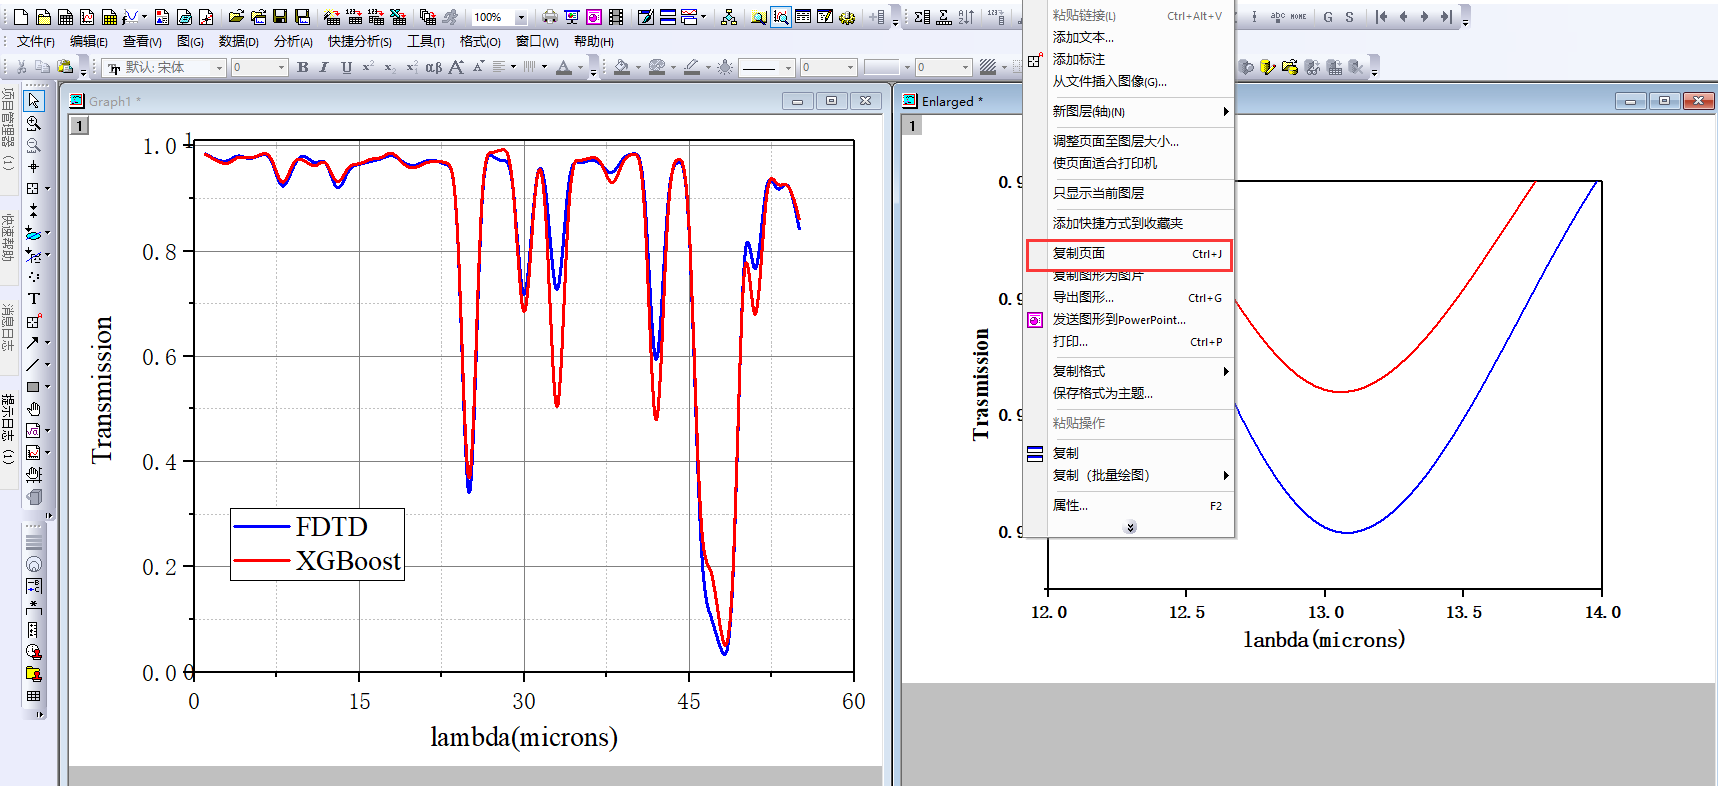
Task: Create a new project with the toolbar icon
Action: (21, 17)
